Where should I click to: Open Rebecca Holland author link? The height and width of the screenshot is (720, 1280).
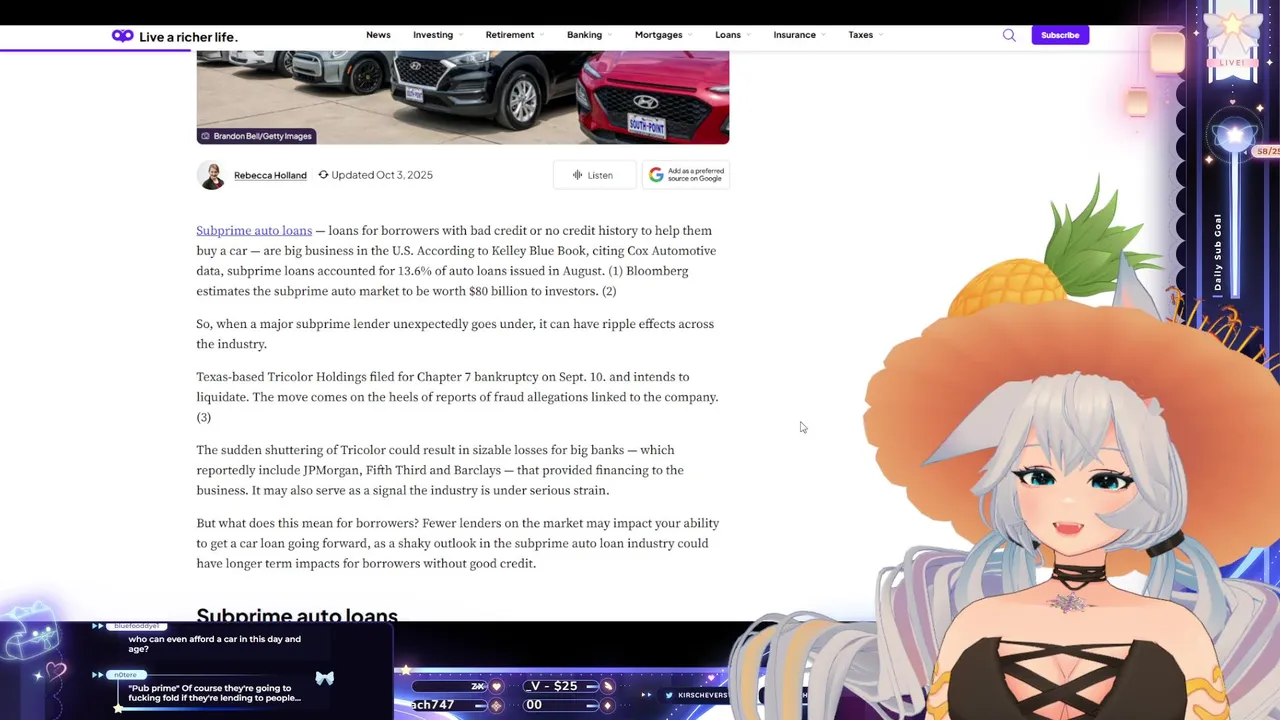[270, 175]
